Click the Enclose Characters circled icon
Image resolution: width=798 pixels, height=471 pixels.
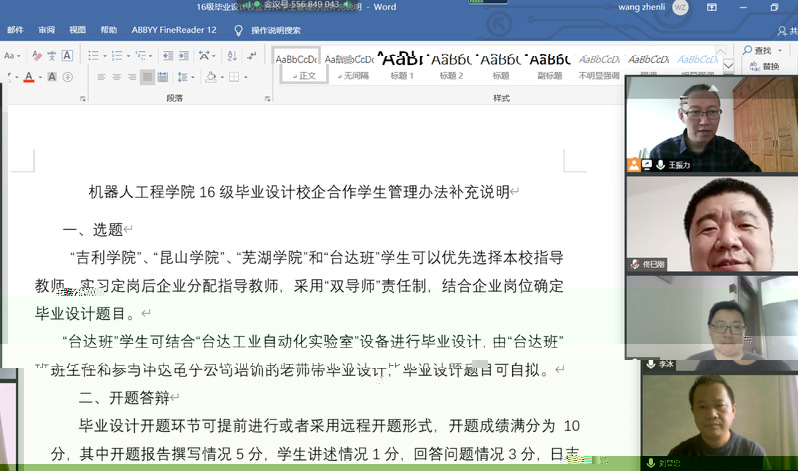67,77
